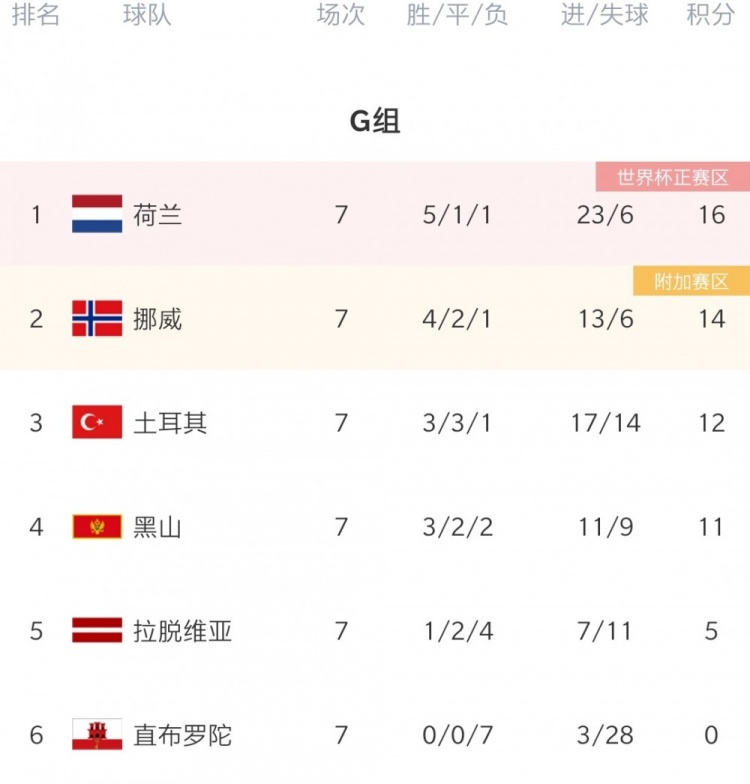
Task: Click the 附加赛区 yellow badge
Action: [692, 281]
